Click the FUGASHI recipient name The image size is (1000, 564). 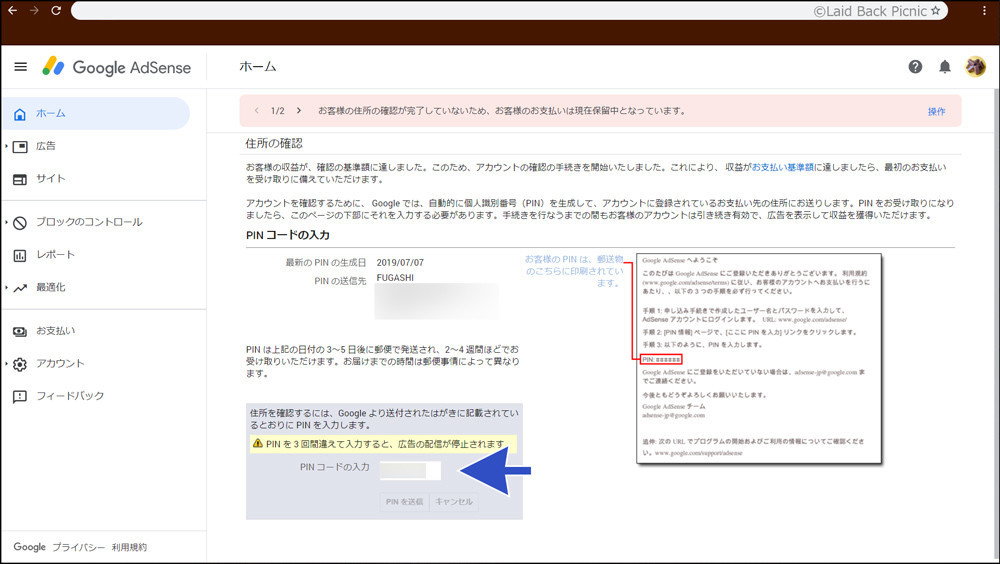[395, 278]
